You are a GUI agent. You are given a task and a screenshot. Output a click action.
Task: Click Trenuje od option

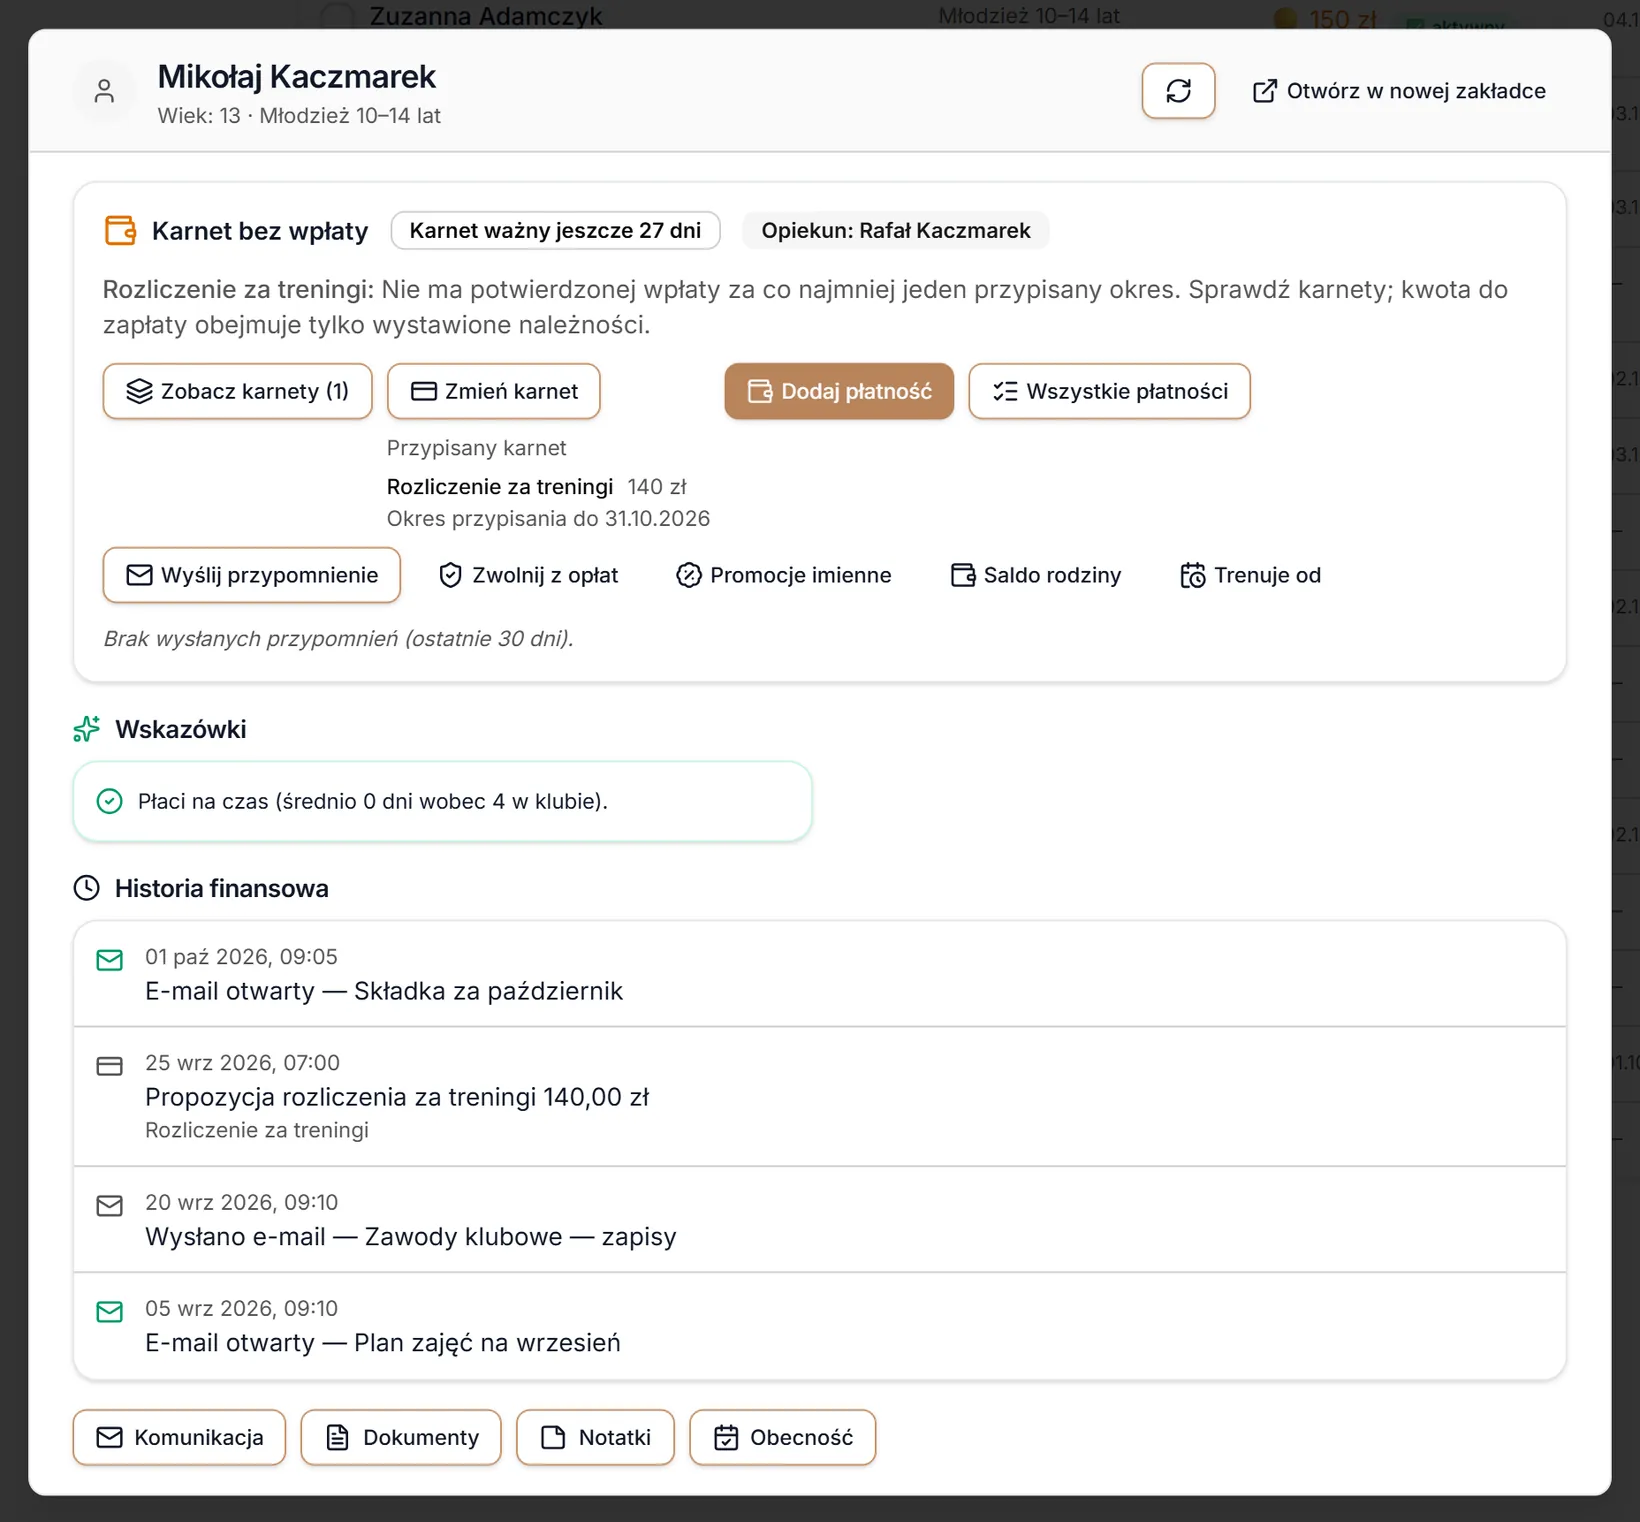(x=1250, y=575)
